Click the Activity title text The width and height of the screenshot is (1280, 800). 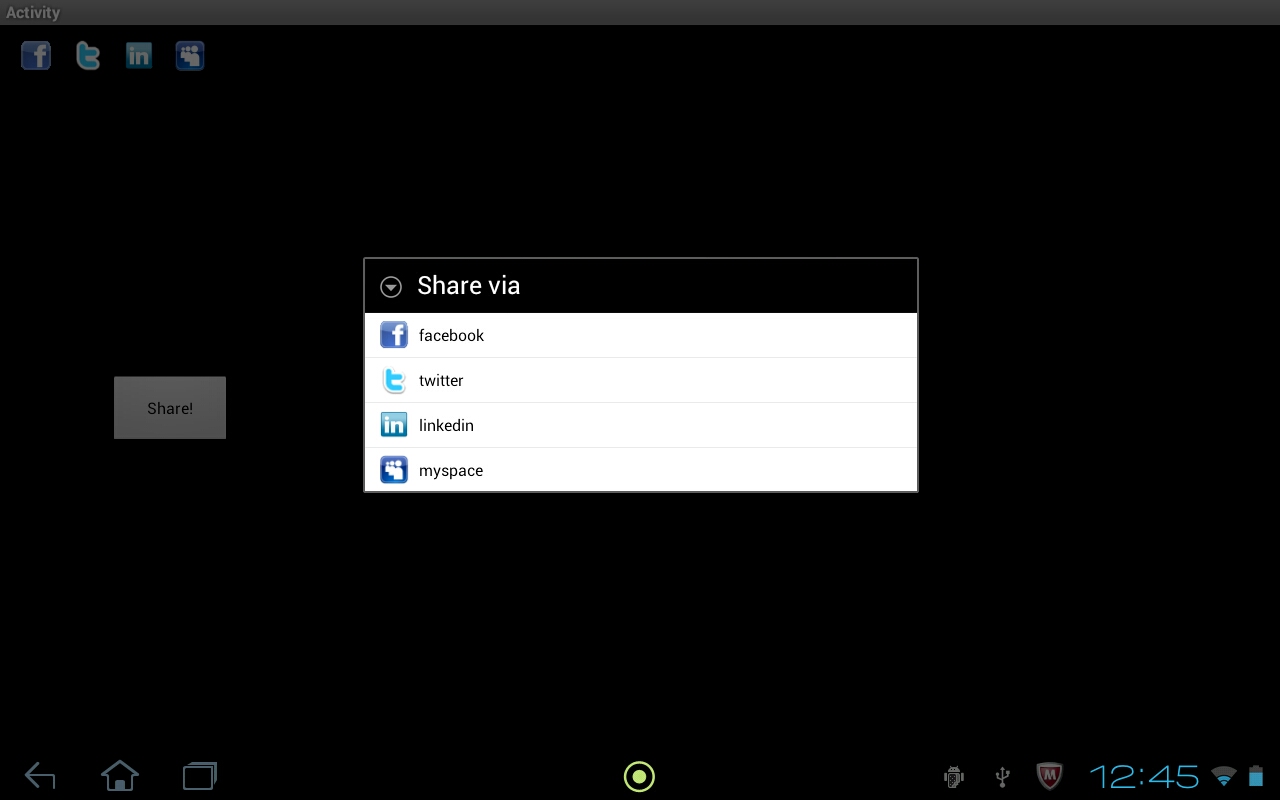click(x=33, y=13)
